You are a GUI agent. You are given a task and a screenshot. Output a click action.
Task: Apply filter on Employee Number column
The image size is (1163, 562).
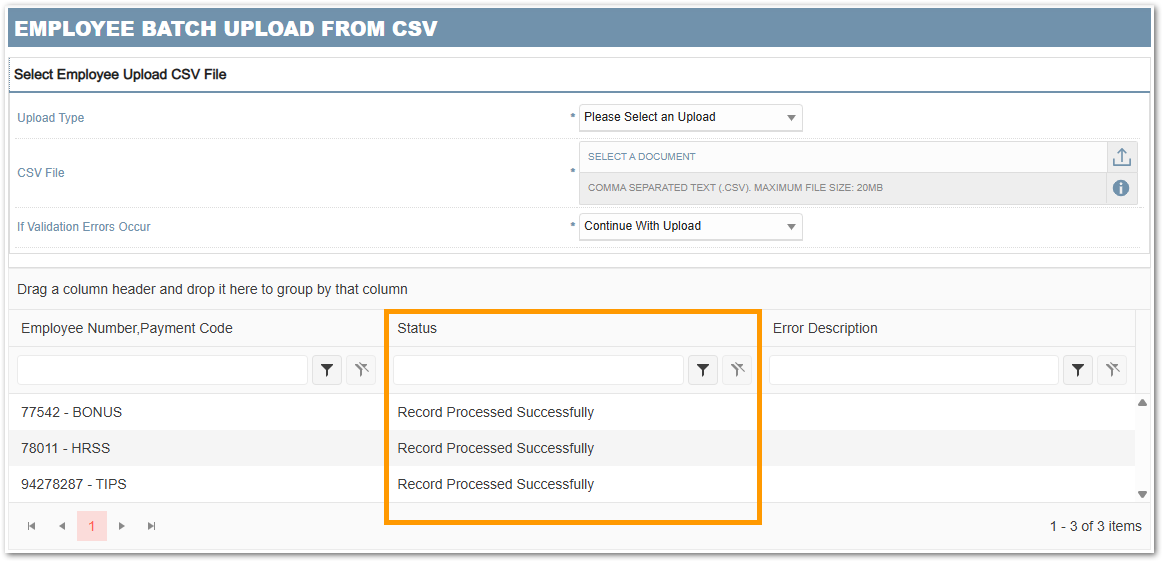327,370
